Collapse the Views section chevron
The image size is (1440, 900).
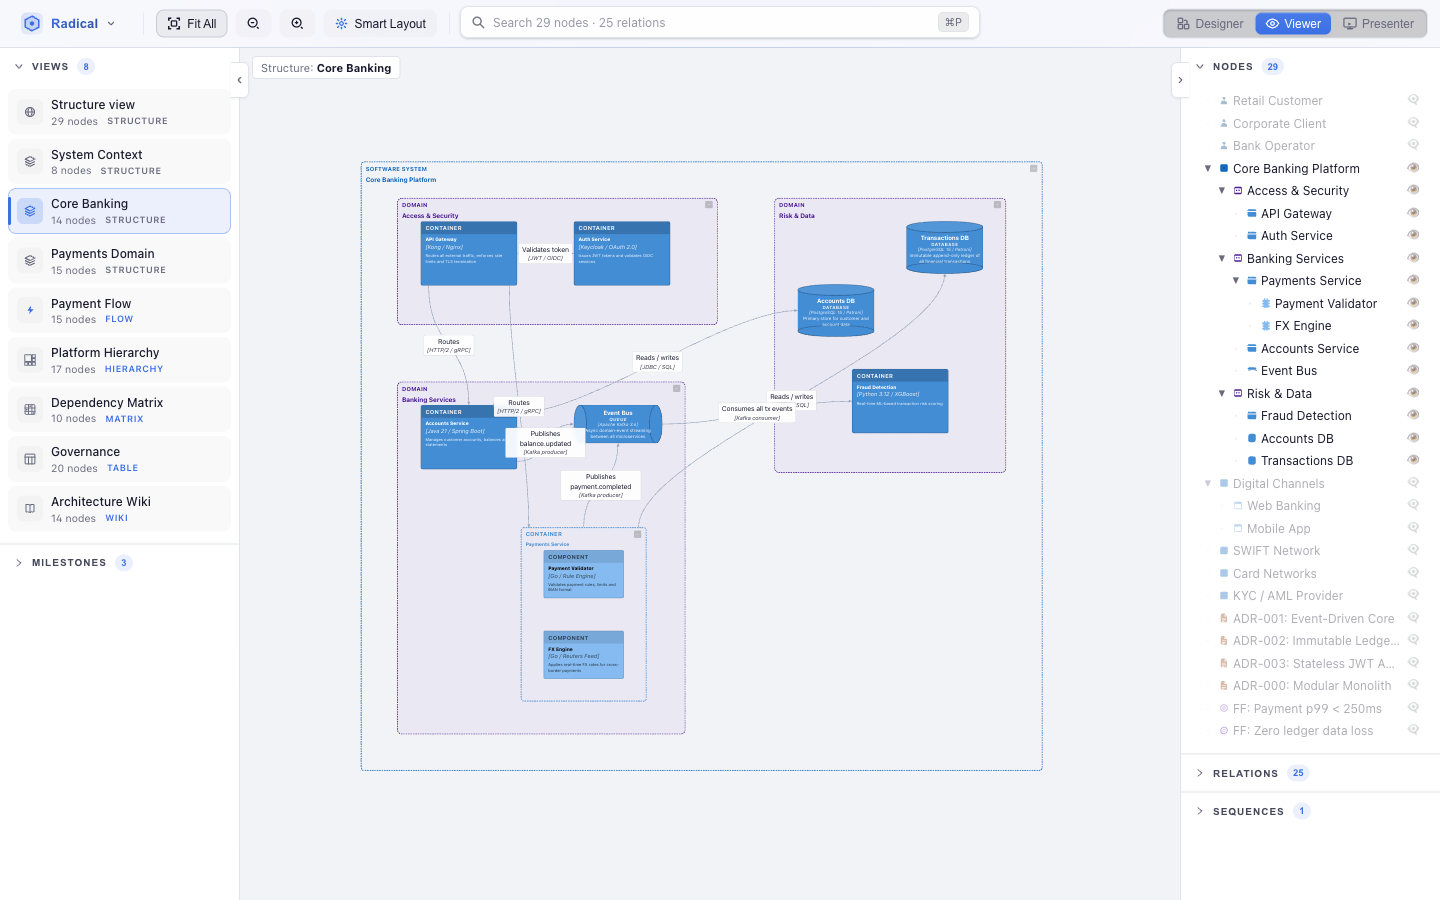[x=18, y=67]
